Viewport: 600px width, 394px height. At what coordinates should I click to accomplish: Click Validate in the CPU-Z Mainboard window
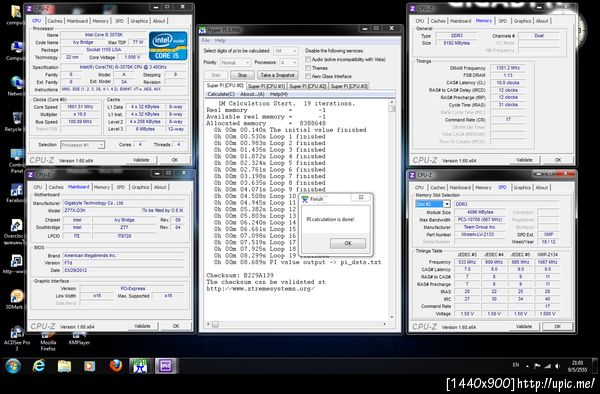click(142, 326)
